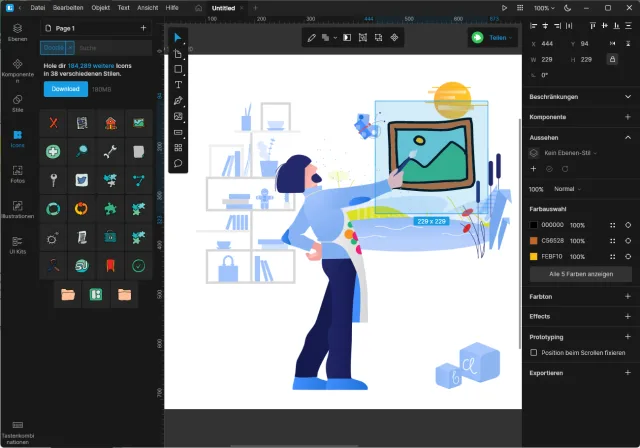Remove the Doodle style filter tag

[x=70, y=47]
